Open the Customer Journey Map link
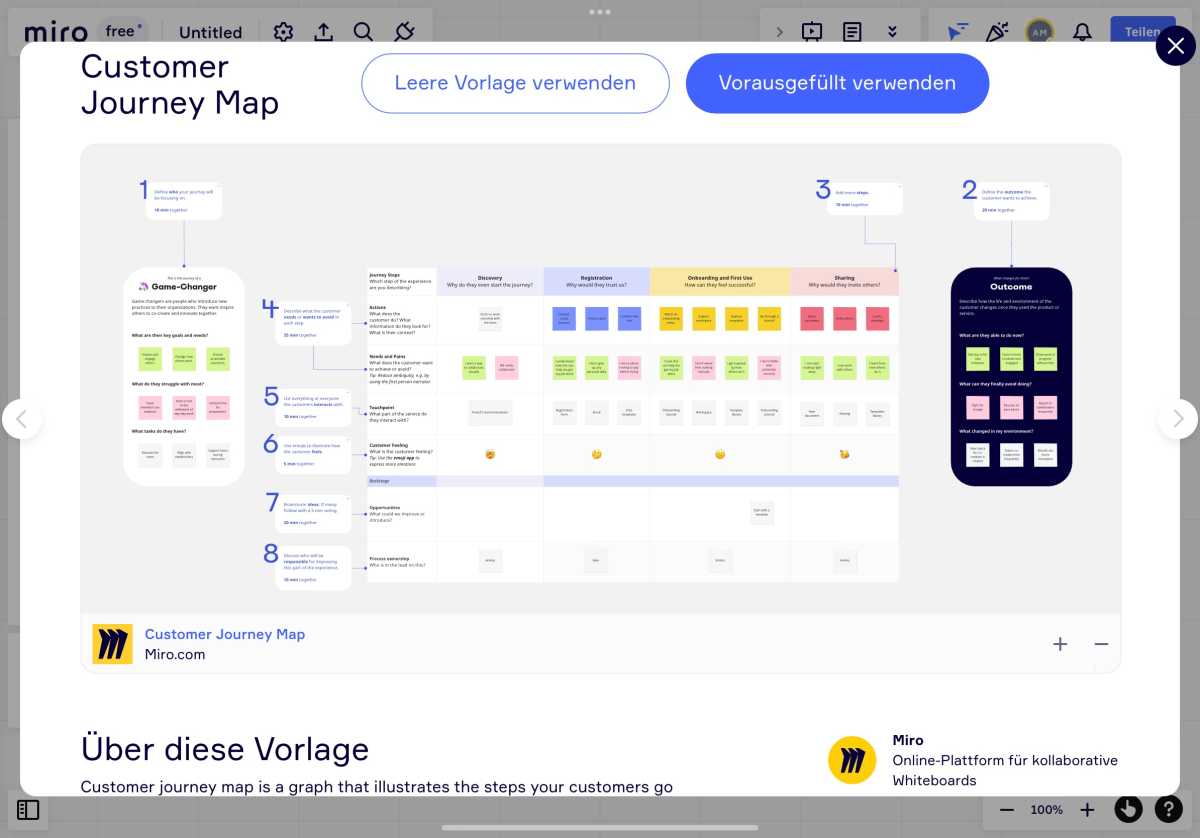The width and height of the screenshot is (1200, 838). 225,634
